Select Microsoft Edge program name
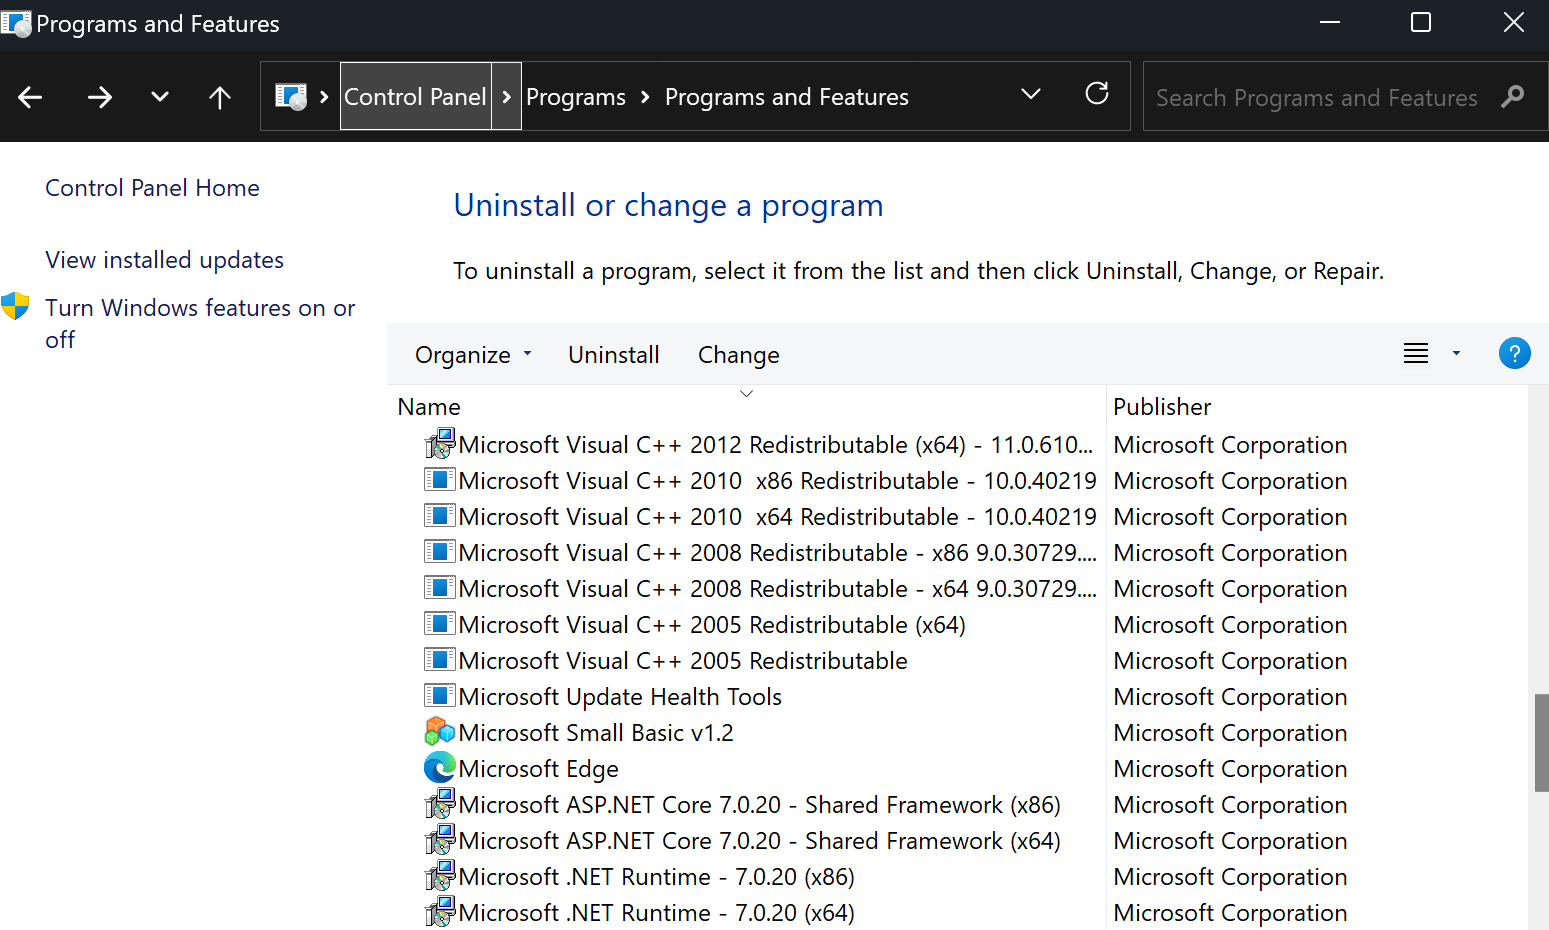The image size is (1549, 930). pos(539,769)
